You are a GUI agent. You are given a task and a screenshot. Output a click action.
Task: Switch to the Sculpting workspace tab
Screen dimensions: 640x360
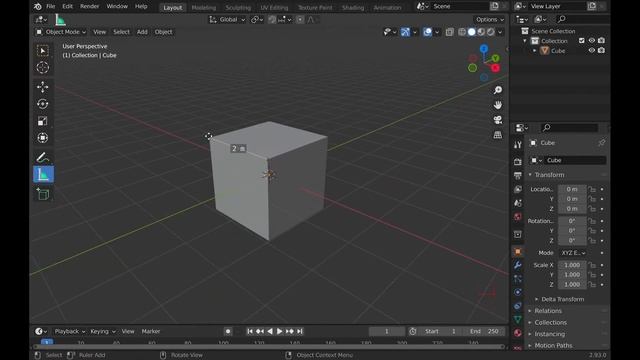point(238,7)
